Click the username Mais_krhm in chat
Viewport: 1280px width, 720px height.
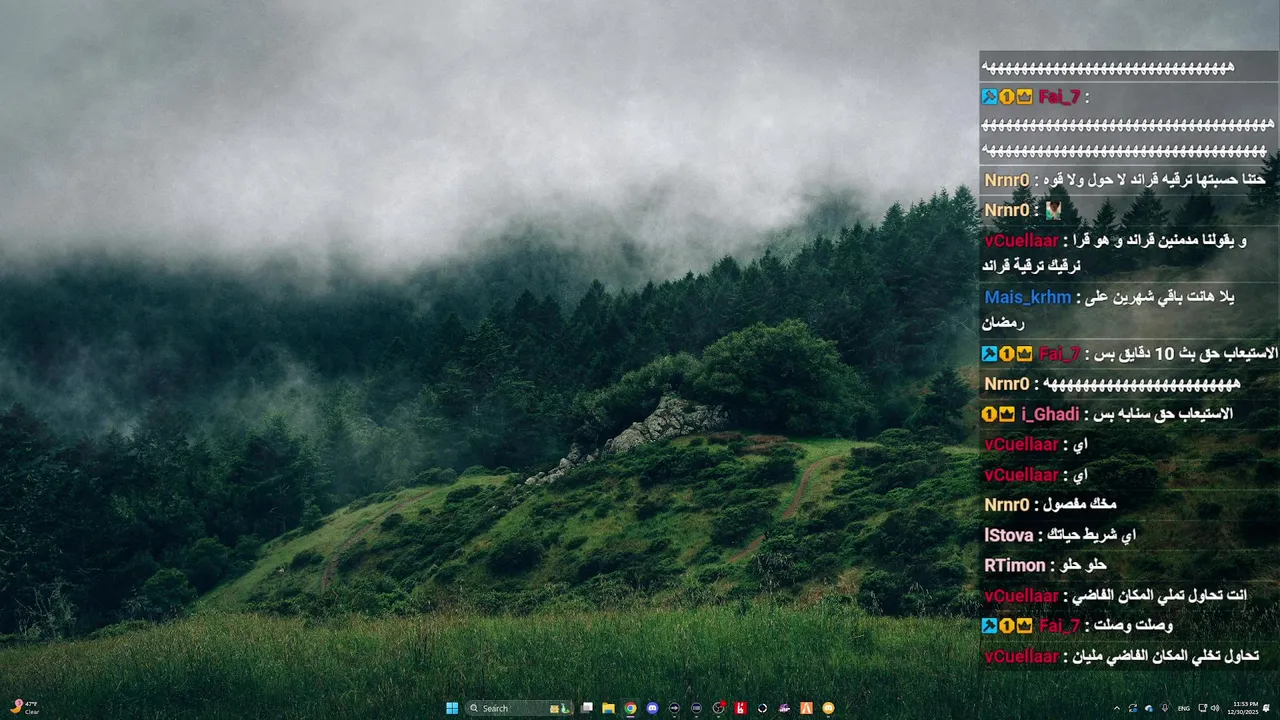tap(1028, 297)
